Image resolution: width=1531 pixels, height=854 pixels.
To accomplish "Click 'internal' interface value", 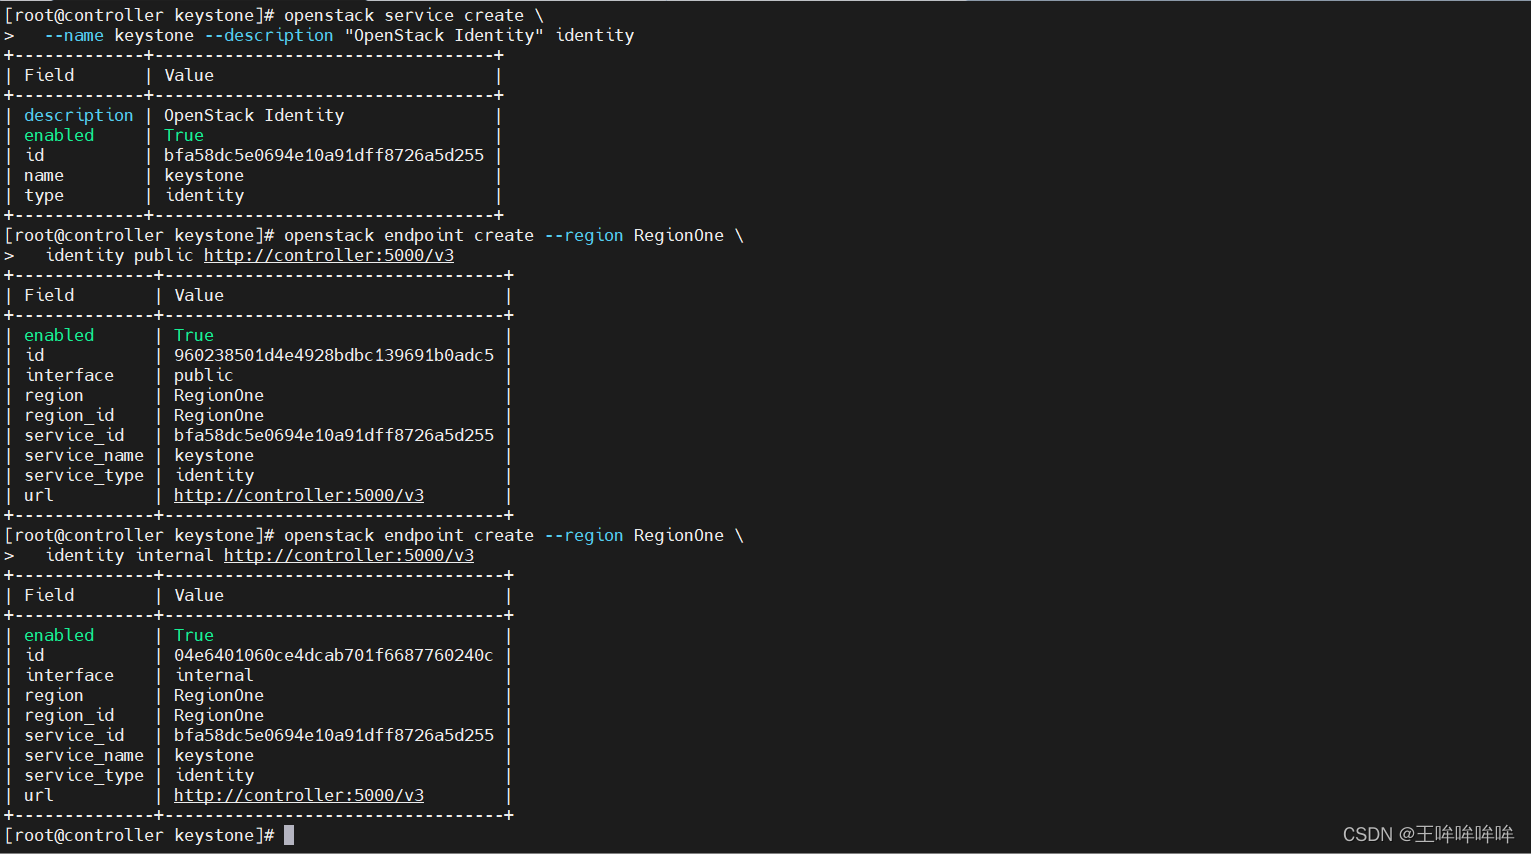I will 214,675.
